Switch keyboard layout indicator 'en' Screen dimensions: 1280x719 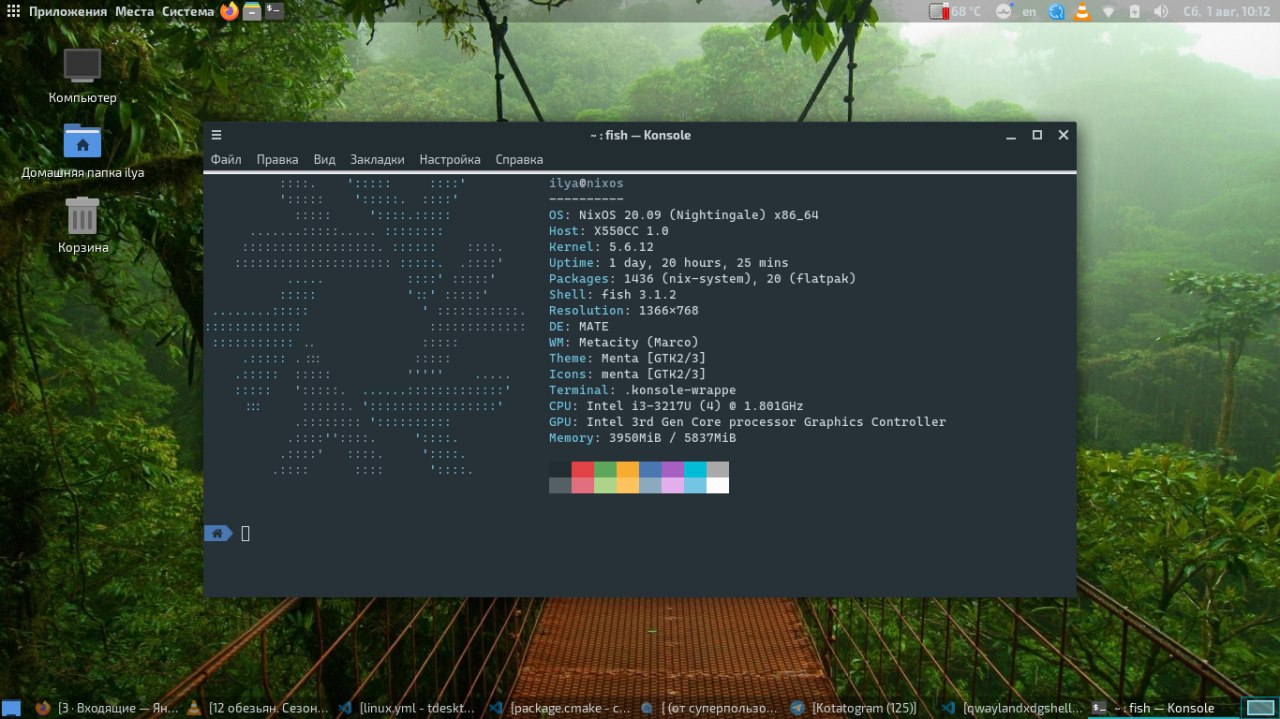click(x=1029, y=11)
